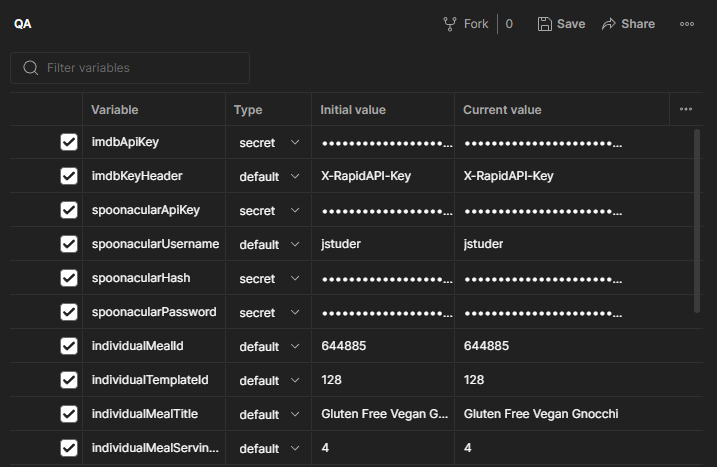Click the Share arrow icon
Image resolution: width=717 pixels, height=467 pixels.
click(x=609, y=24)
